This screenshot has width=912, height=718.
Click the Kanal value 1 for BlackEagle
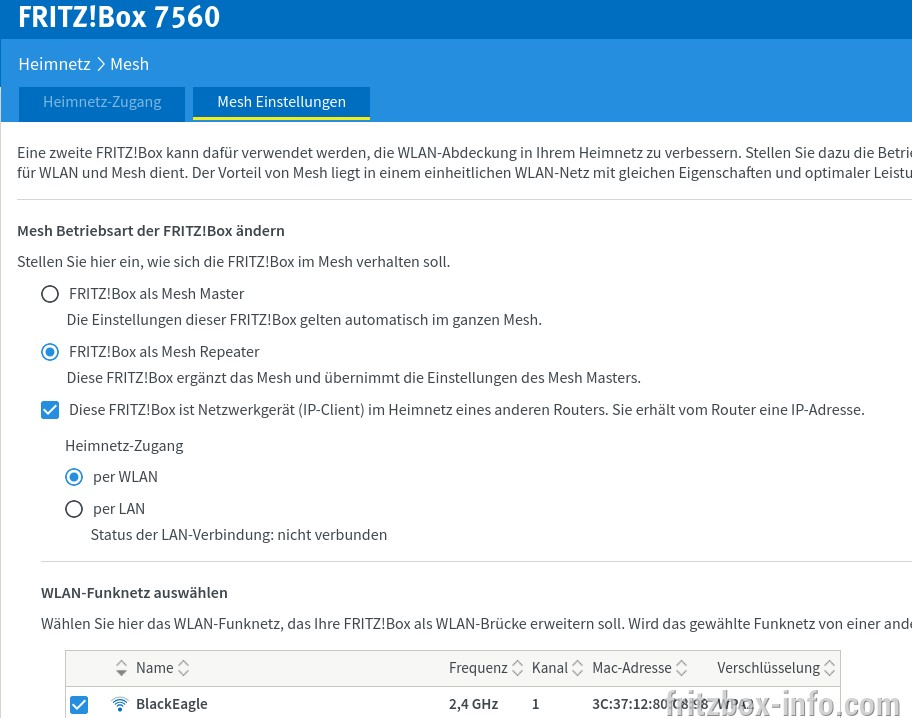pos(536,704)
